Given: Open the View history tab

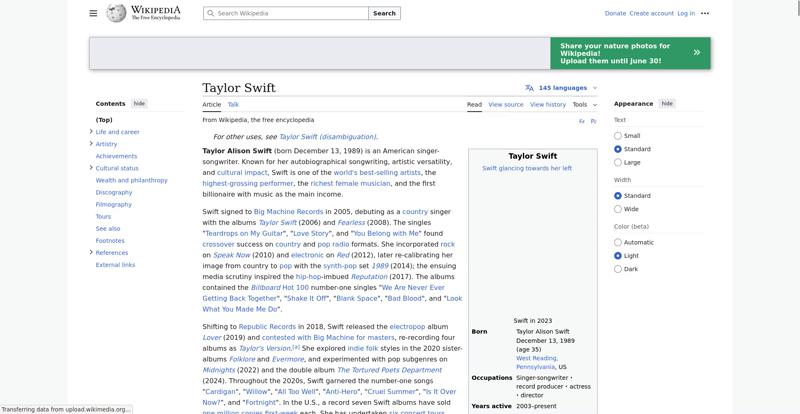Looking at the screenshot, I should click(548, 105).
